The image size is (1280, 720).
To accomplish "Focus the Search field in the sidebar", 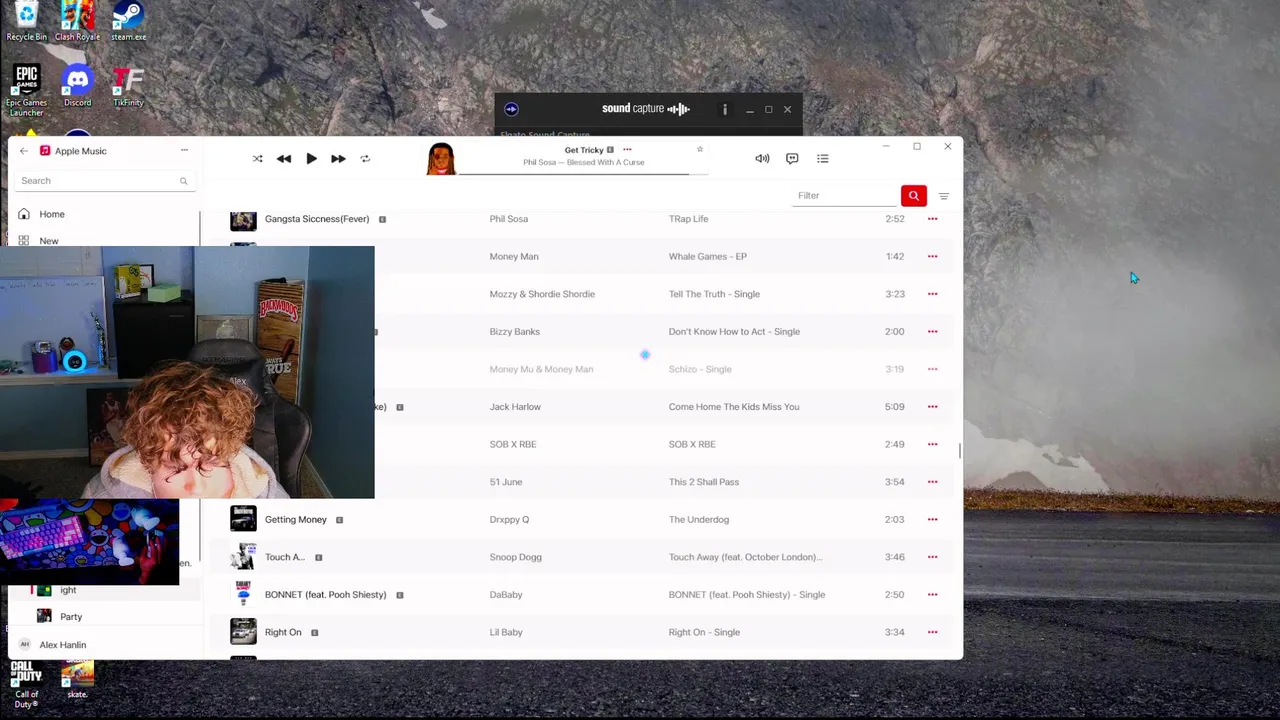I will 103,181.
